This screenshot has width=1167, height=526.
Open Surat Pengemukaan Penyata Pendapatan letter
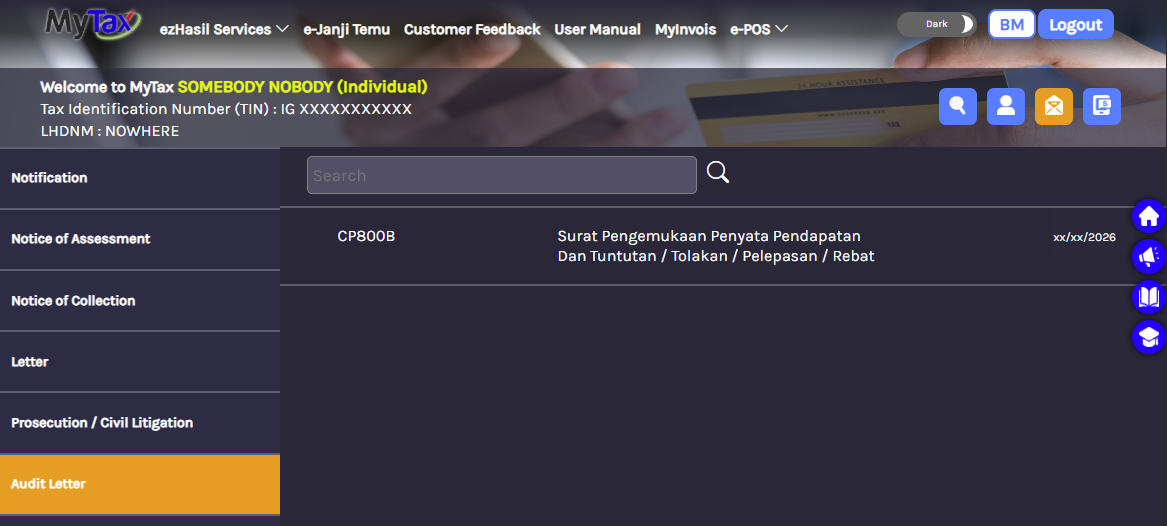[x=715, y=246]
